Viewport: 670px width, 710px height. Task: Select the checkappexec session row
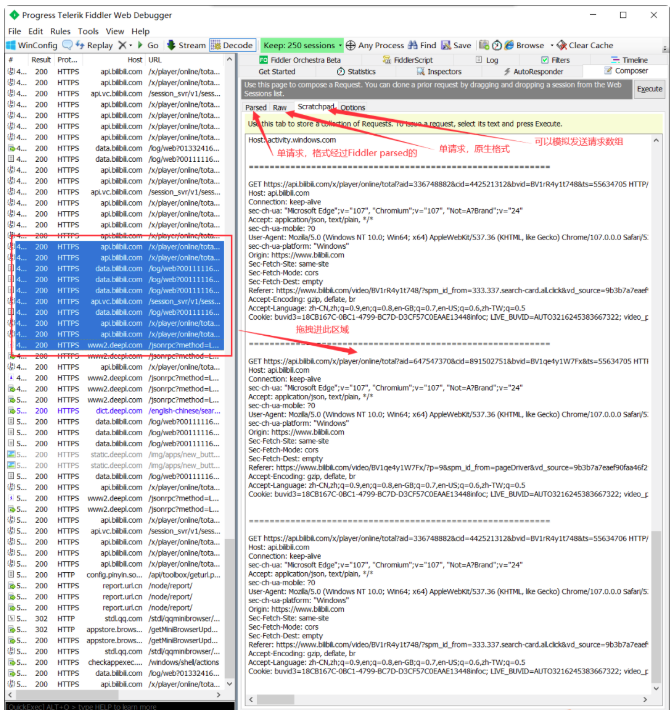pyautogui.click(x=115, y=662)
